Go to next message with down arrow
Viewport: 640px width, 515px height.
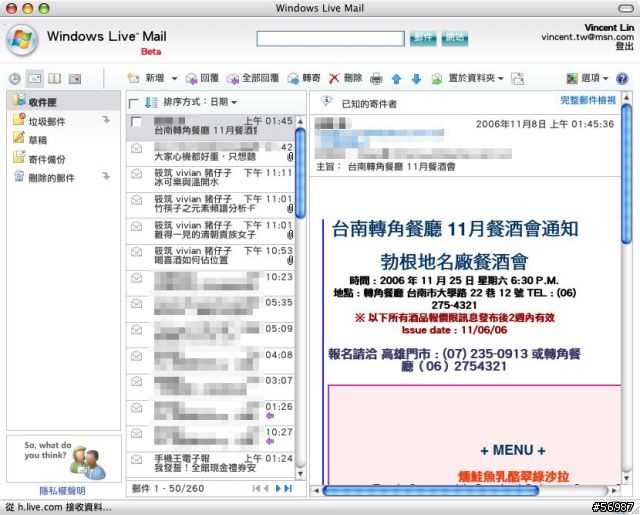(x=416, y=79)
